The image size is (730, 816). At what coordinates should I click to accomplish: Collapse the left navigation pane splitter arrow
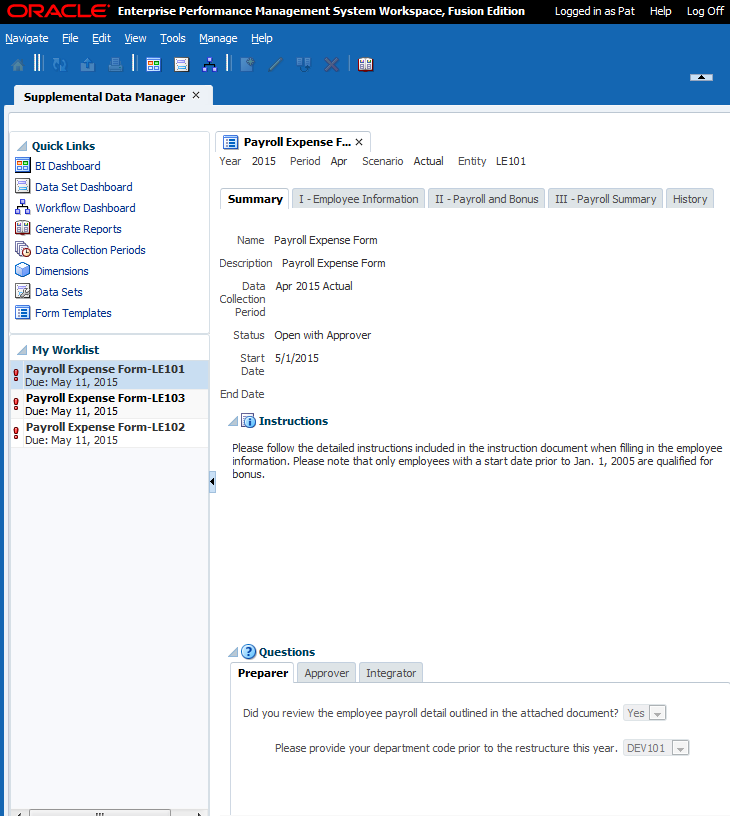[212, 481]
